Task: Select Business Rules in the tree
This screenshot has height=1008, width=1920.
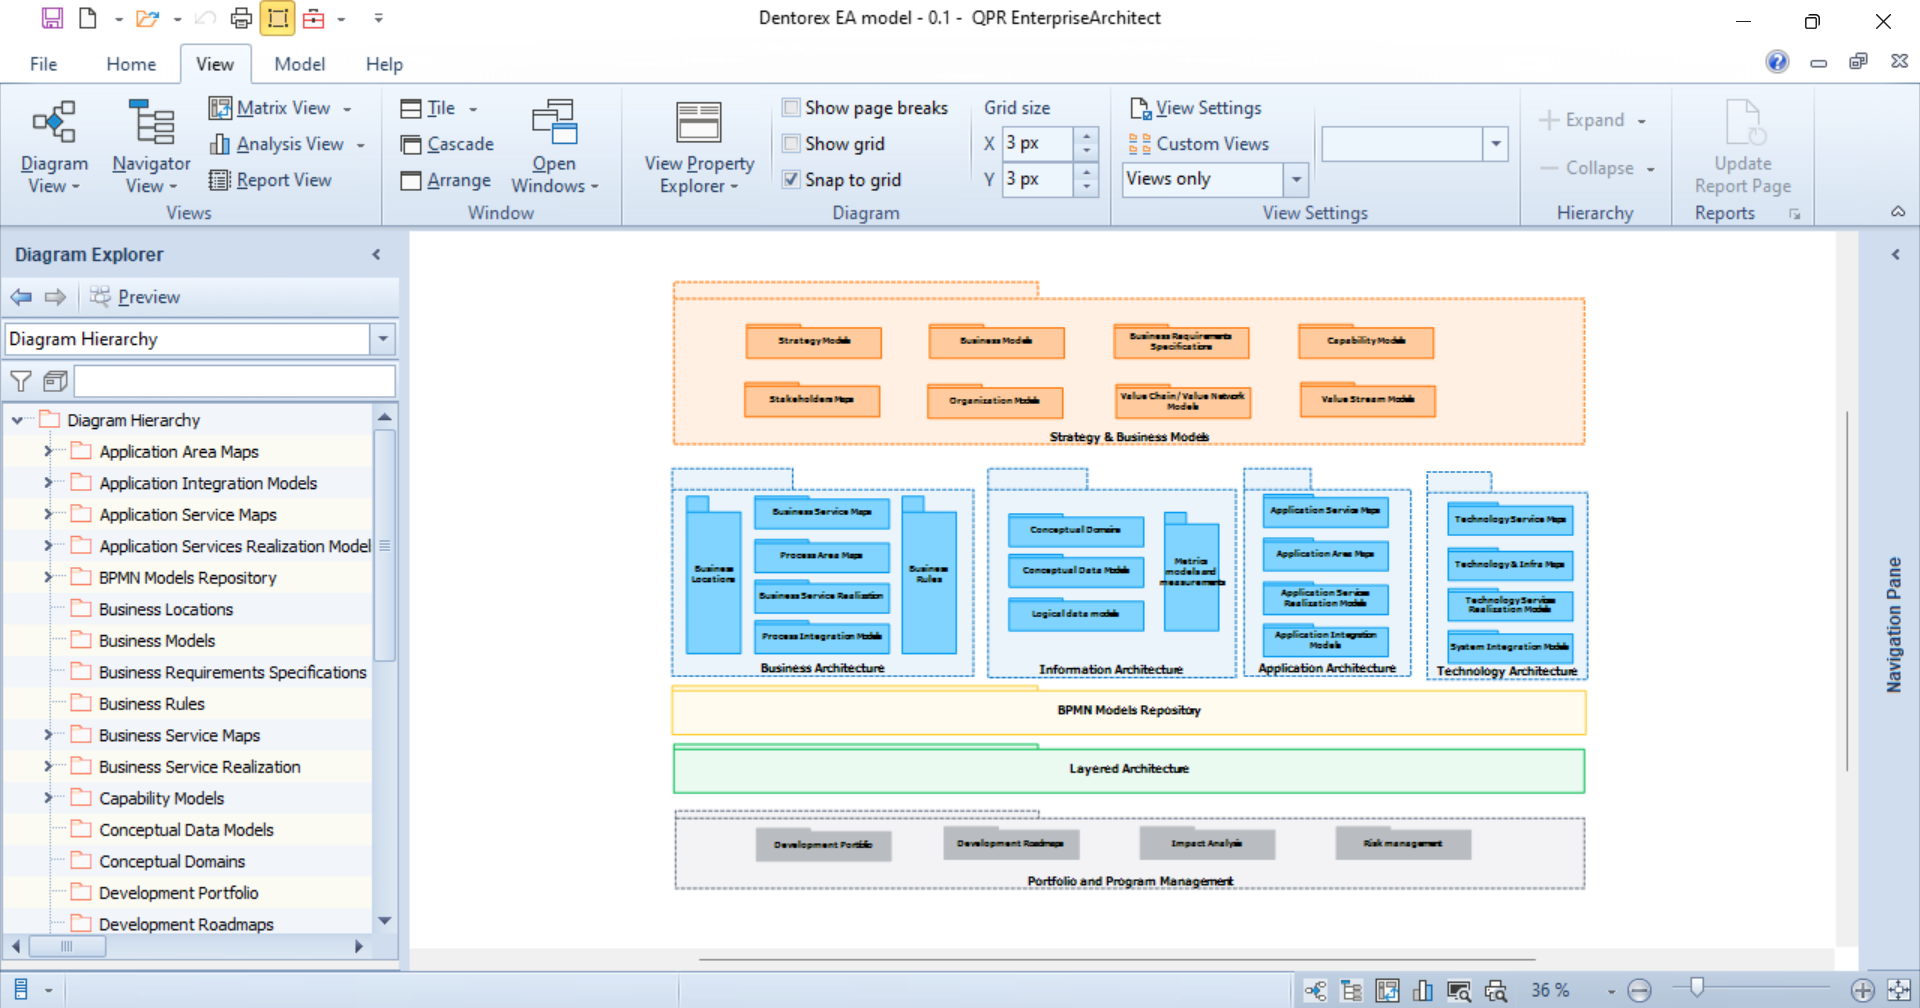Action: (x=151, y=704)
